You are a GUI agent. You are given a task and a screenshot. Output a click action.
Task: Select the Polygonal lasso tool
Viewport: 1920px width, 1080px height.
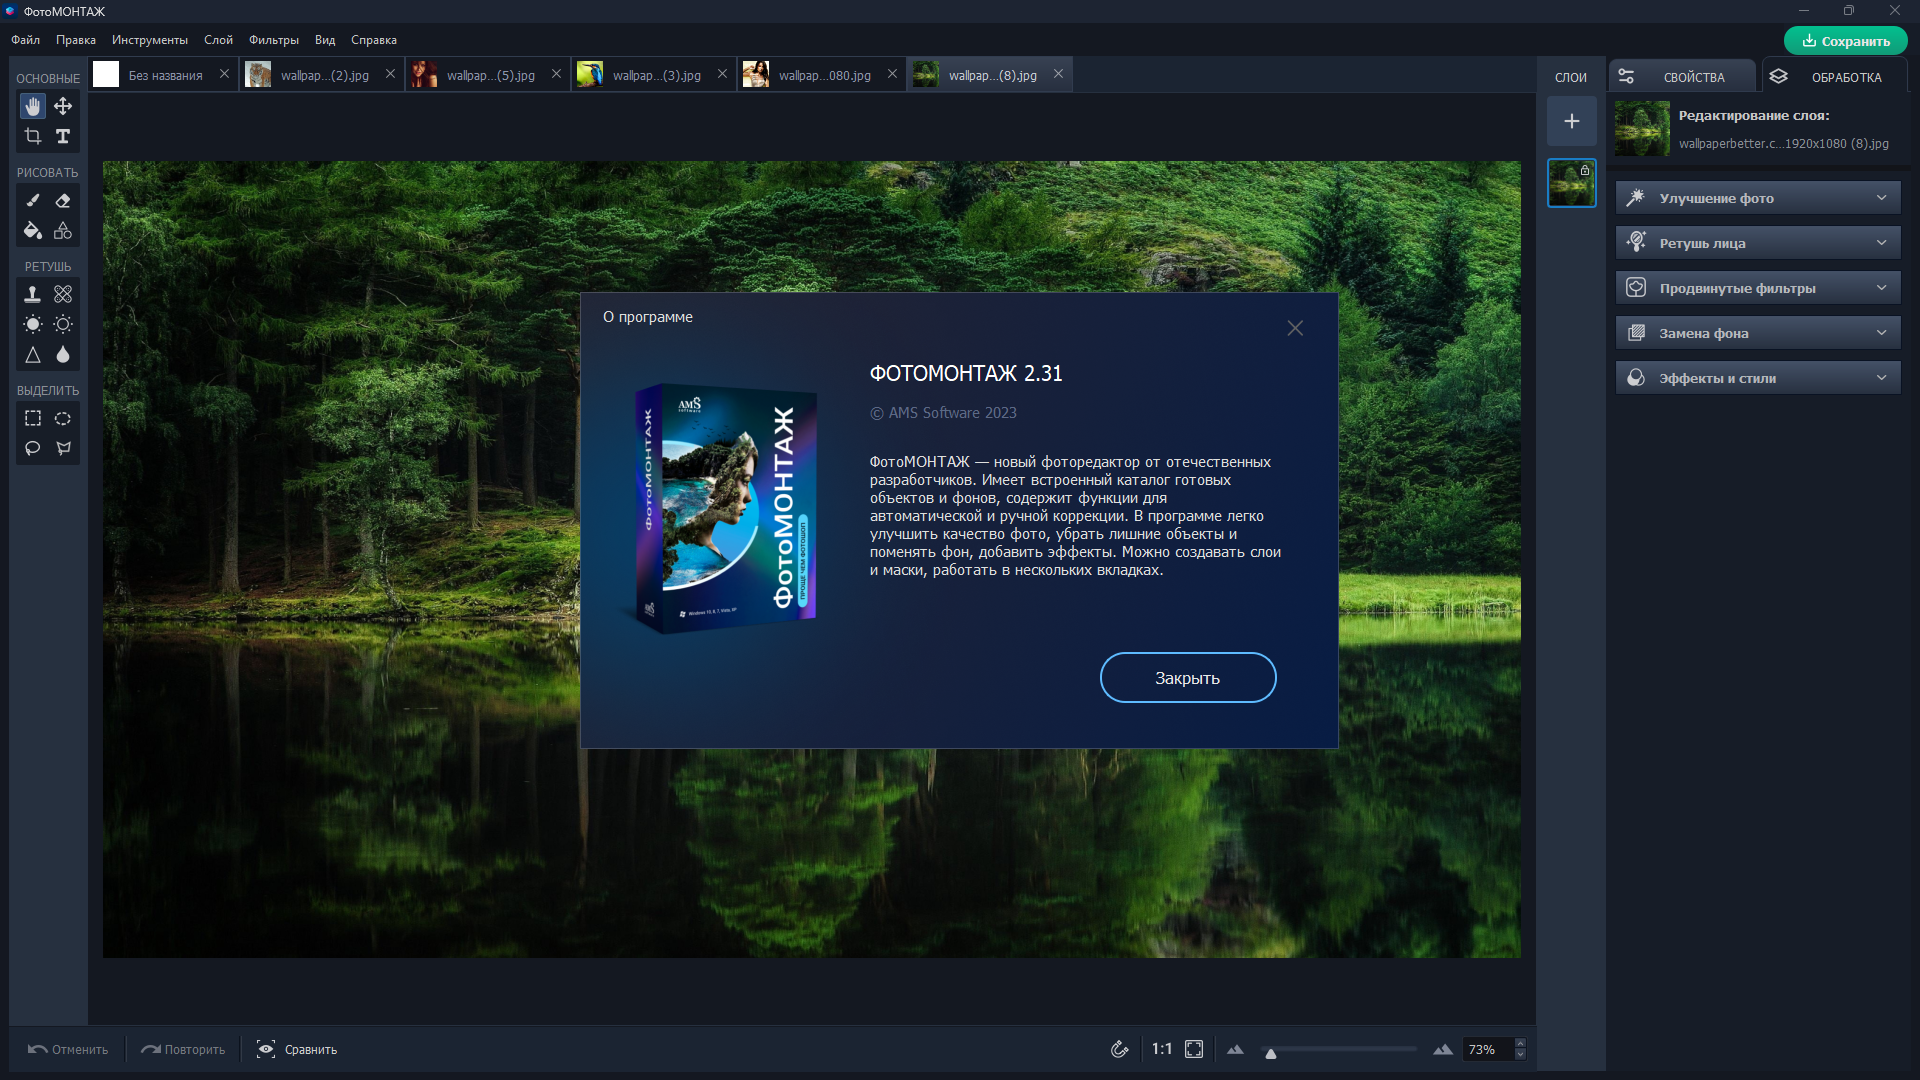click(63, 448)
